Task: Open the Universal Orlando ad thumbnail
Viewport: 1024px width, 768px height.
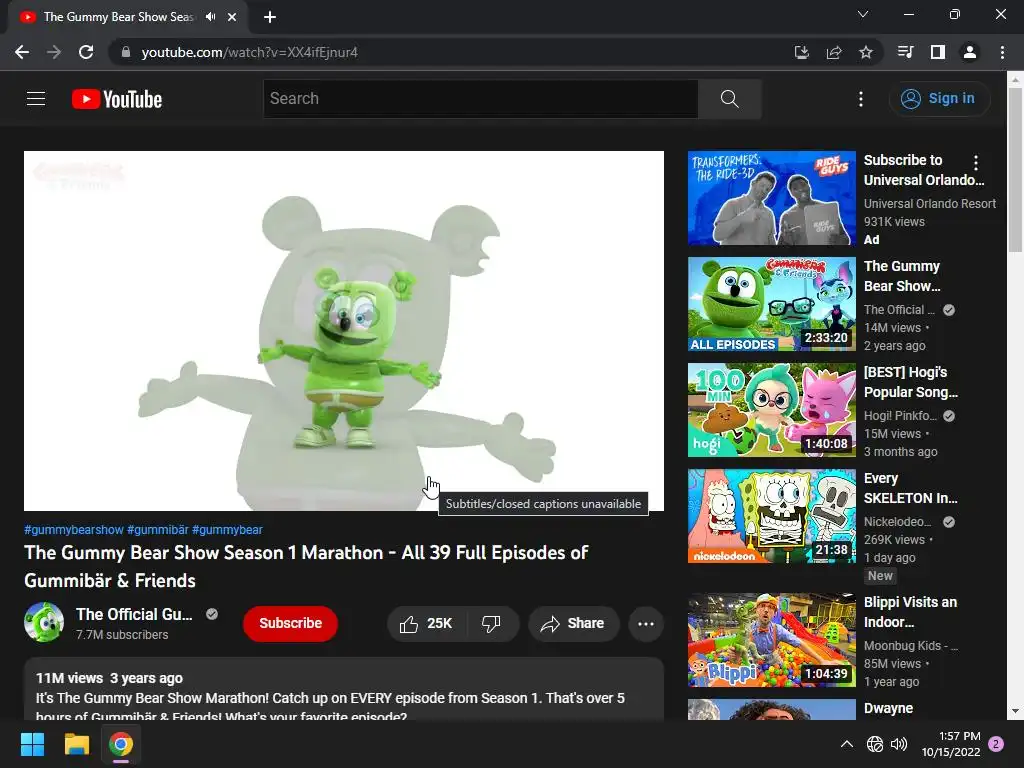Action: 771,198
